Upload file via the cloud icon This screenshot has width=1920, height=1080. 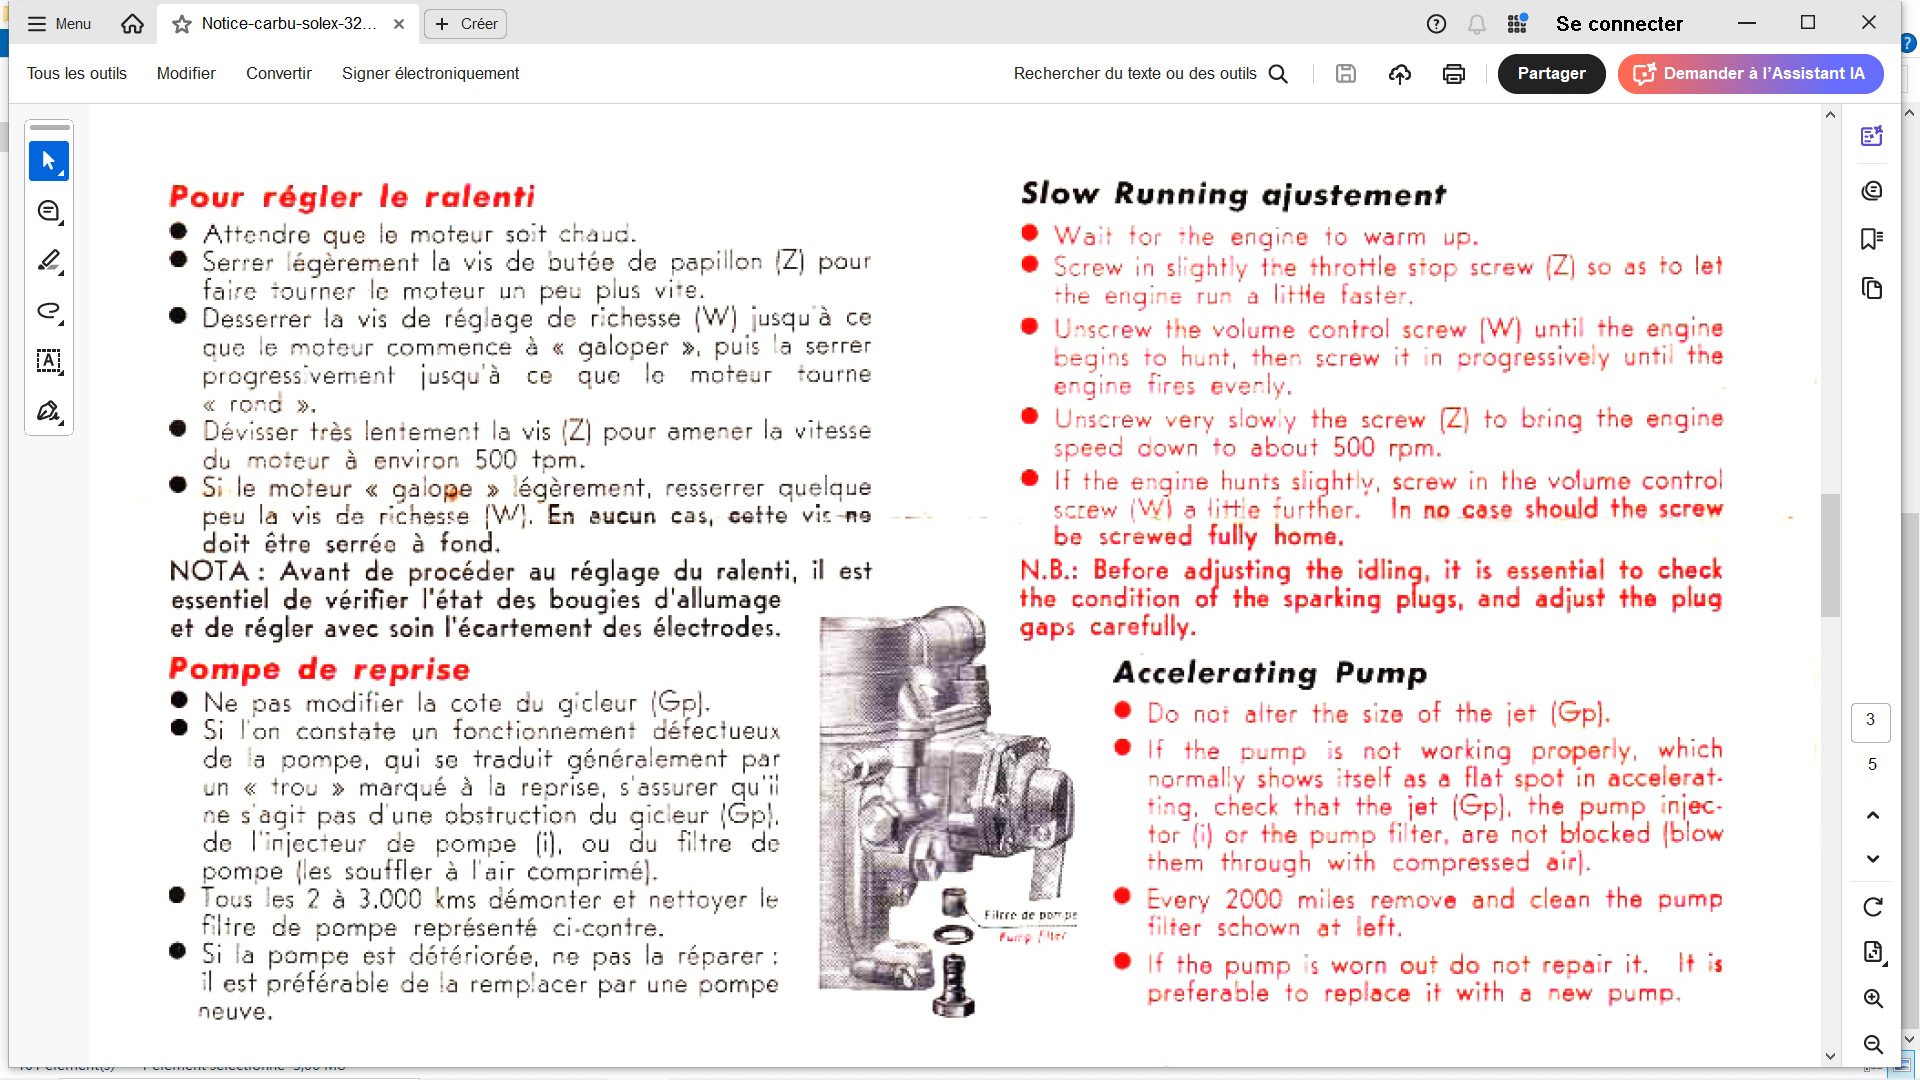click(x=1400, y=74)
